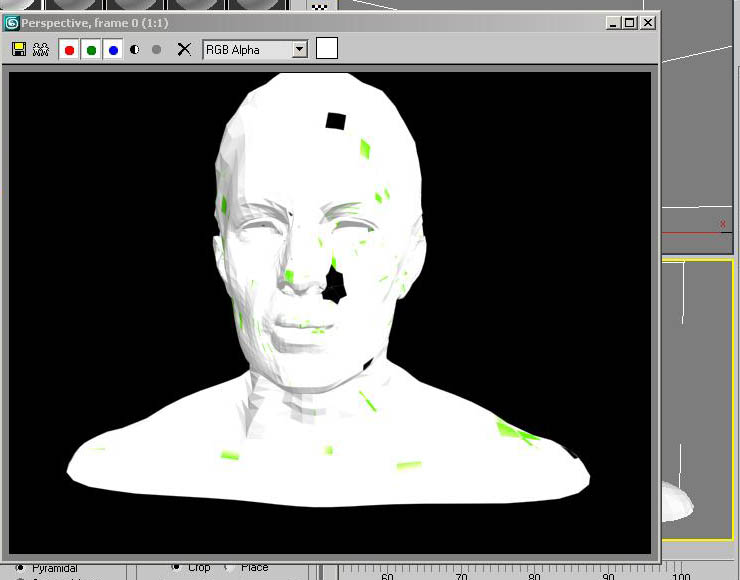Click the Save Bitmap icon
Viewport: 740px width, 580px height.
click(18, 49)
